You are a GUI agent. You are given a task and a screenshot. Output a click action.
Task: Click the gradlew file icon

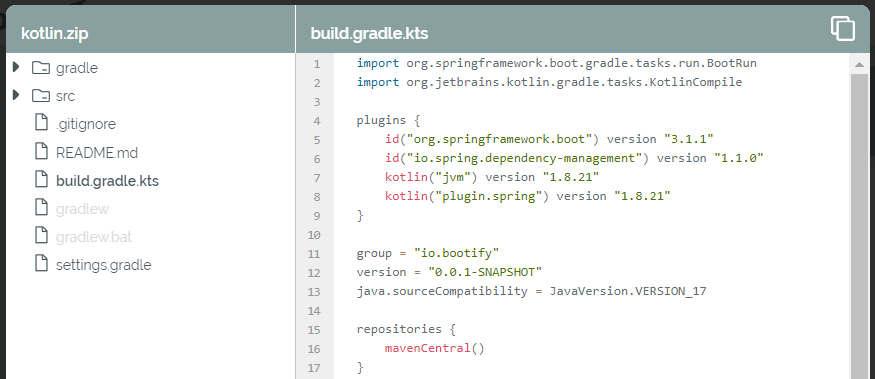(41, 207)
